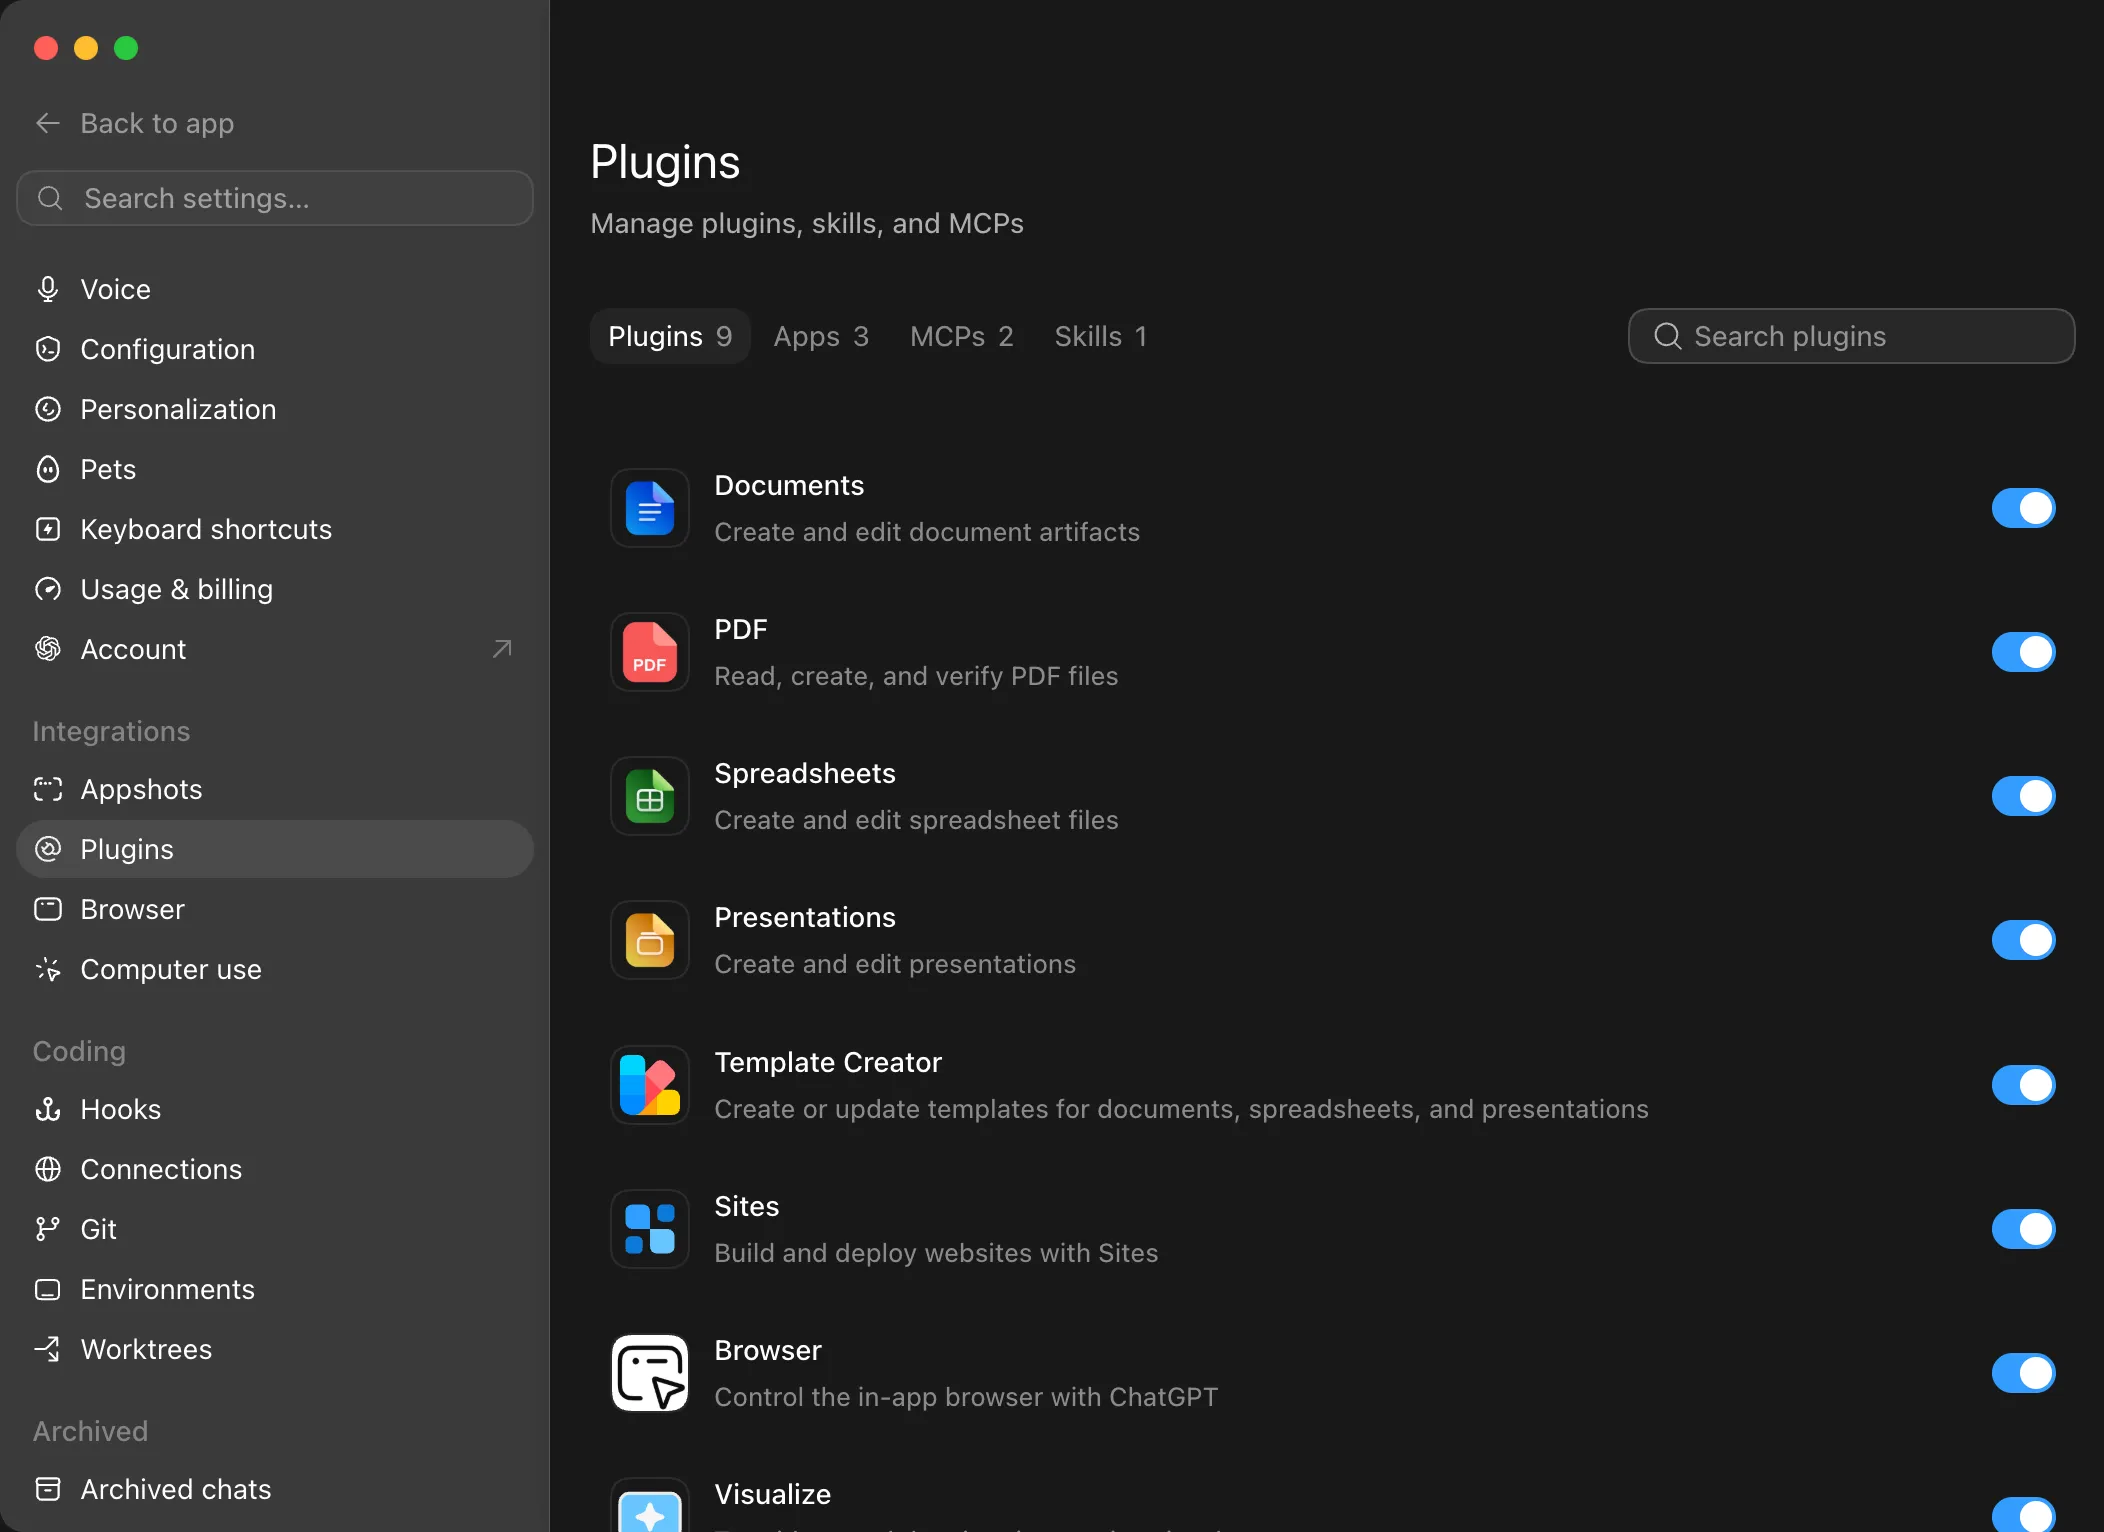Open the Archived chats label
Viewport: 2104px width, 1532px height.
click(176, 1489)
